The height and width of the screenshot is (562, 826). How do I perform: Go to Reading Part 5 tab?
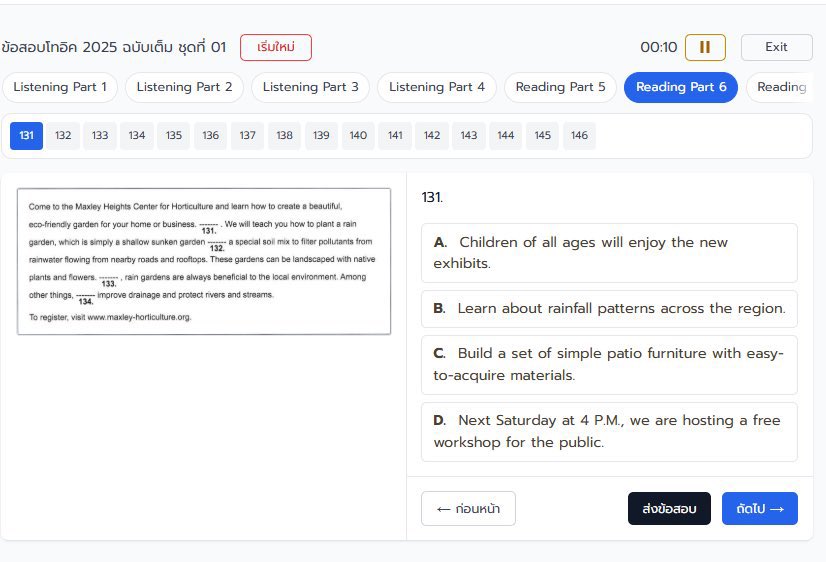click(560, 87)
